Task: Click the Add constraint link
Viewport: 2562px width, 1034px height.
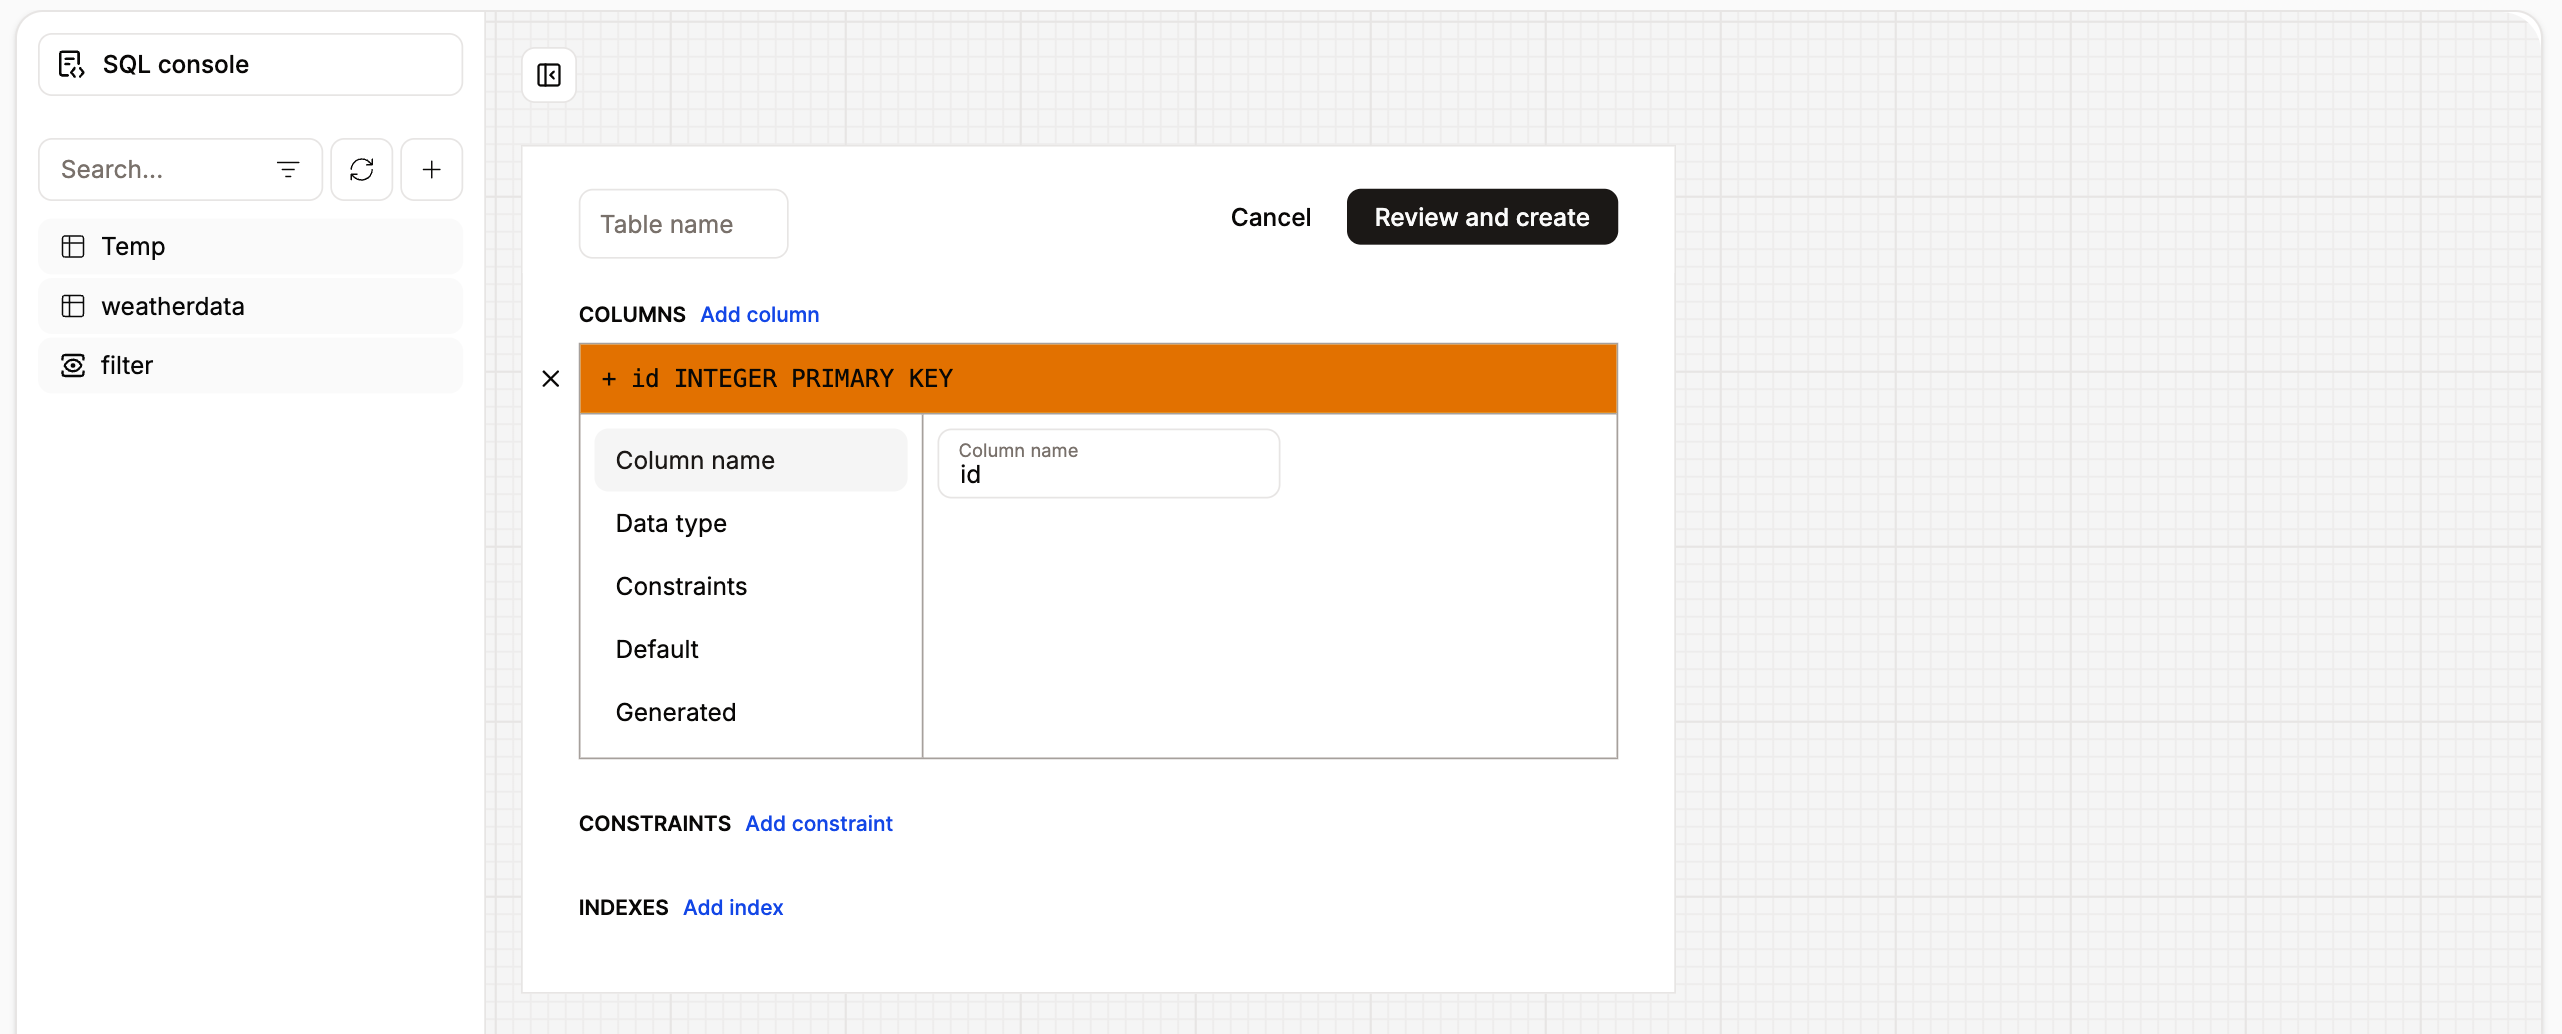Action: click(818, 823)
